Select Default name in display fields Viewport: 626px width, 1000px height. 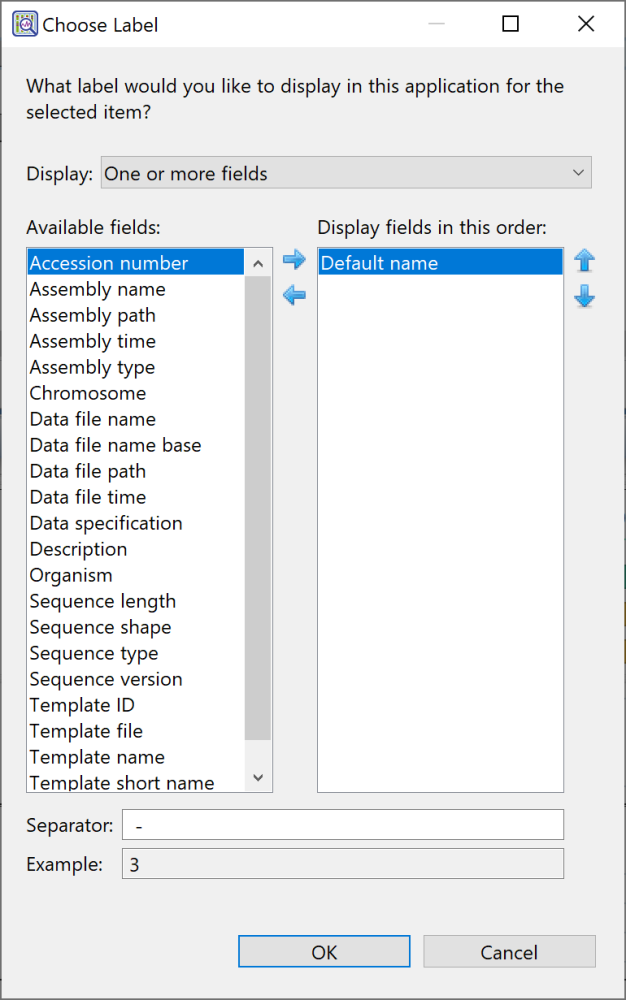[x=379, y=263]
